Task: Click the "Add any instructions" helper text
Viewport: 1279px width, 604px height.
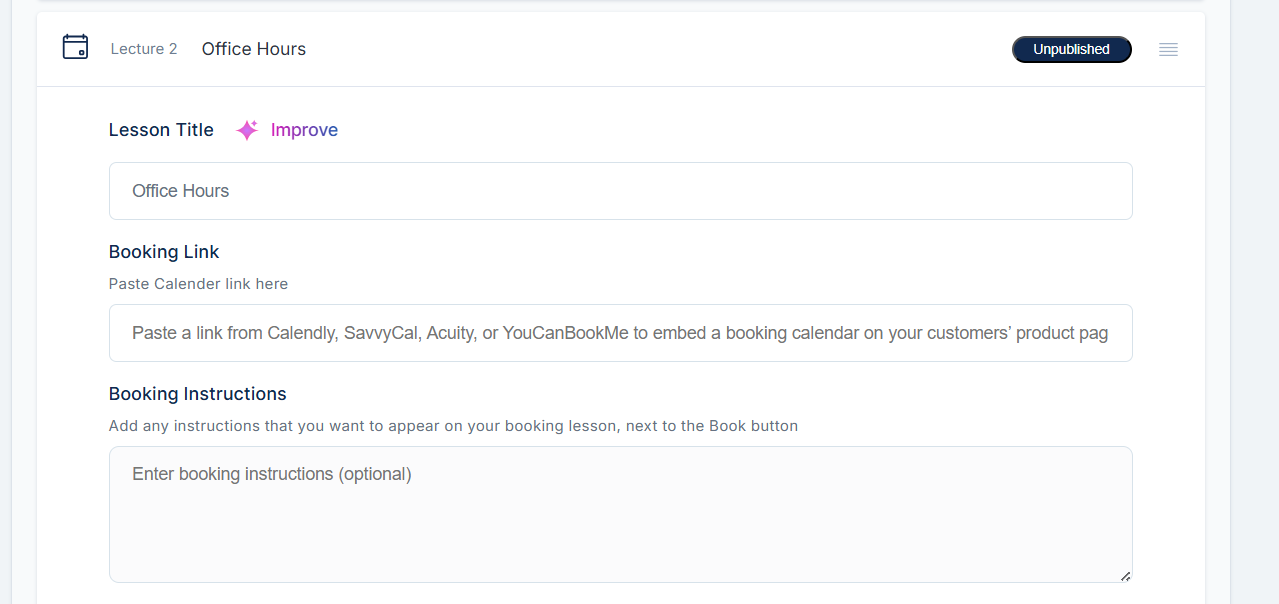Action: [x=453, y=426]
